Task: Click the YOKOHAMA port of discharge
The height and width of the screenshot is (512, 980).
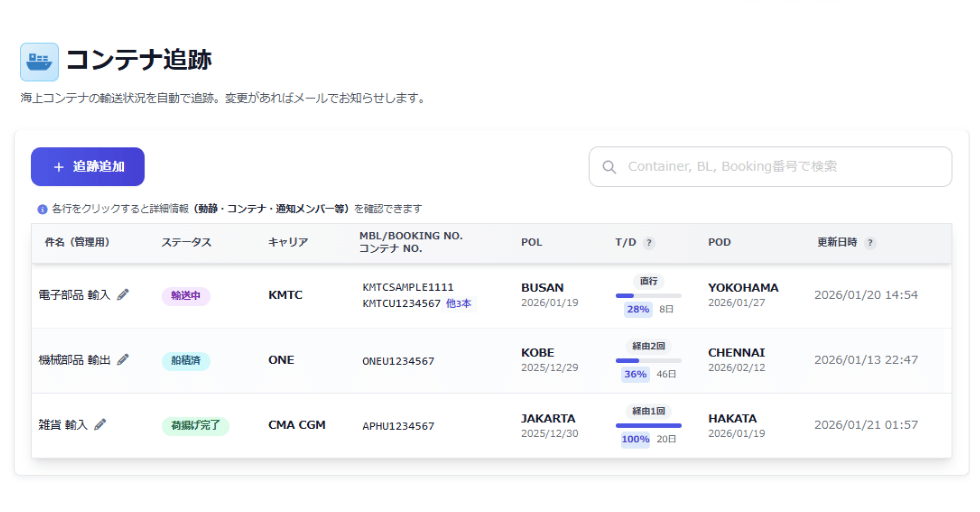Action: click(x=743, y=288)
